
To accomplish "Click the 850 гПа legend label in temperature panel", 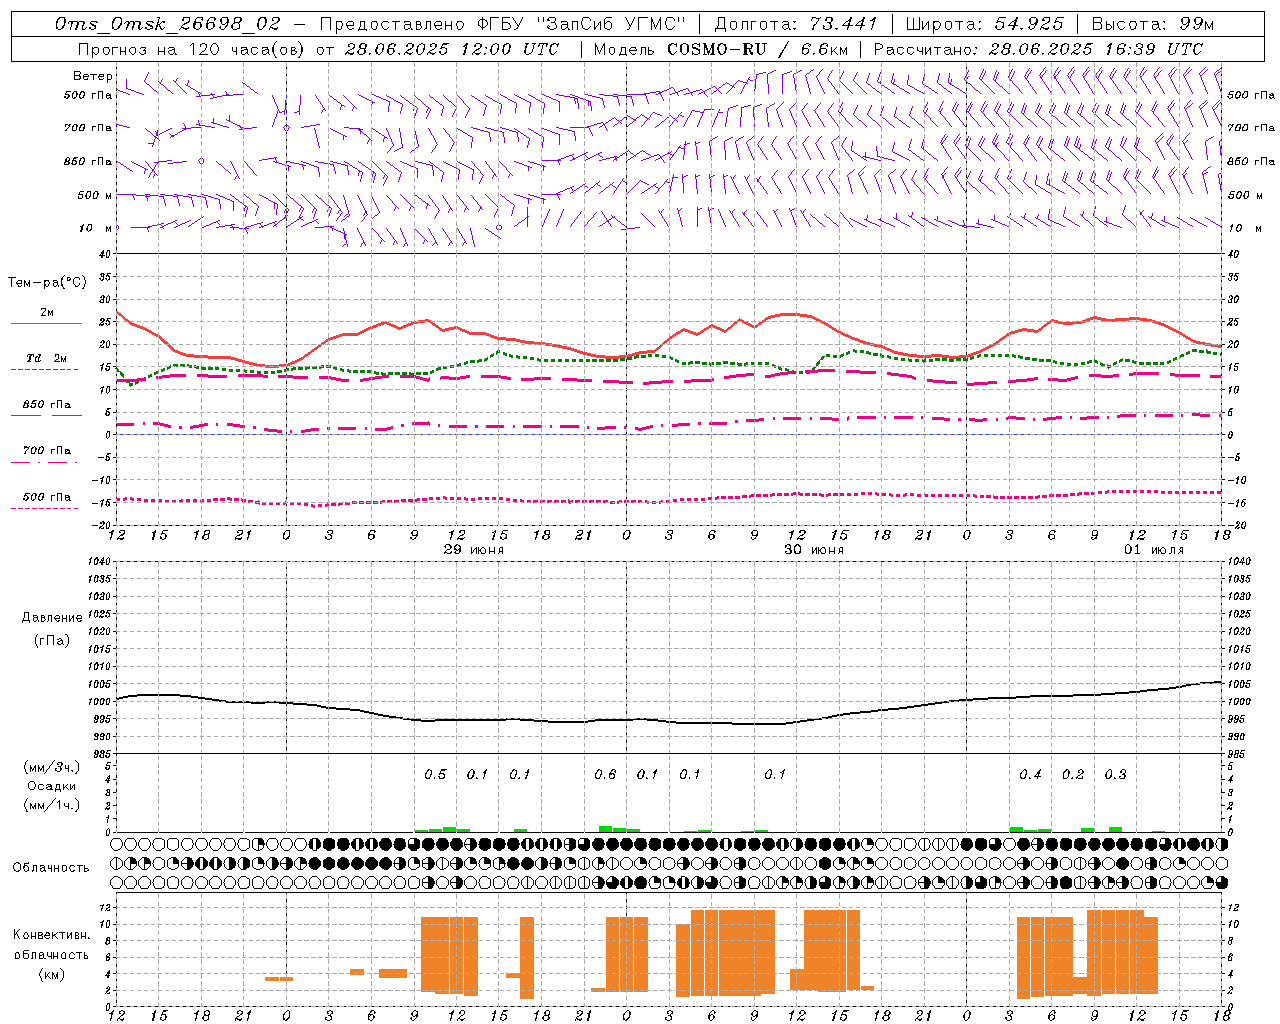I will pos(47,405).
